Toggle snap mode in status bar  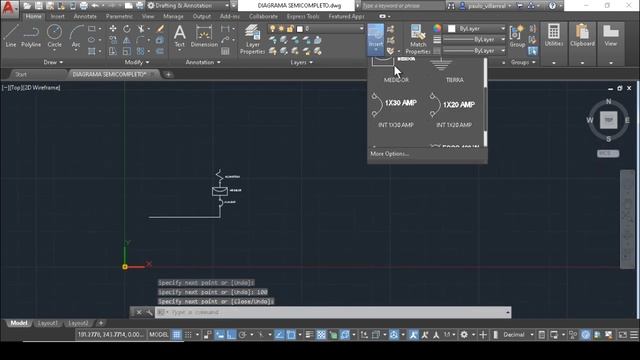click(x=188, y=335)
